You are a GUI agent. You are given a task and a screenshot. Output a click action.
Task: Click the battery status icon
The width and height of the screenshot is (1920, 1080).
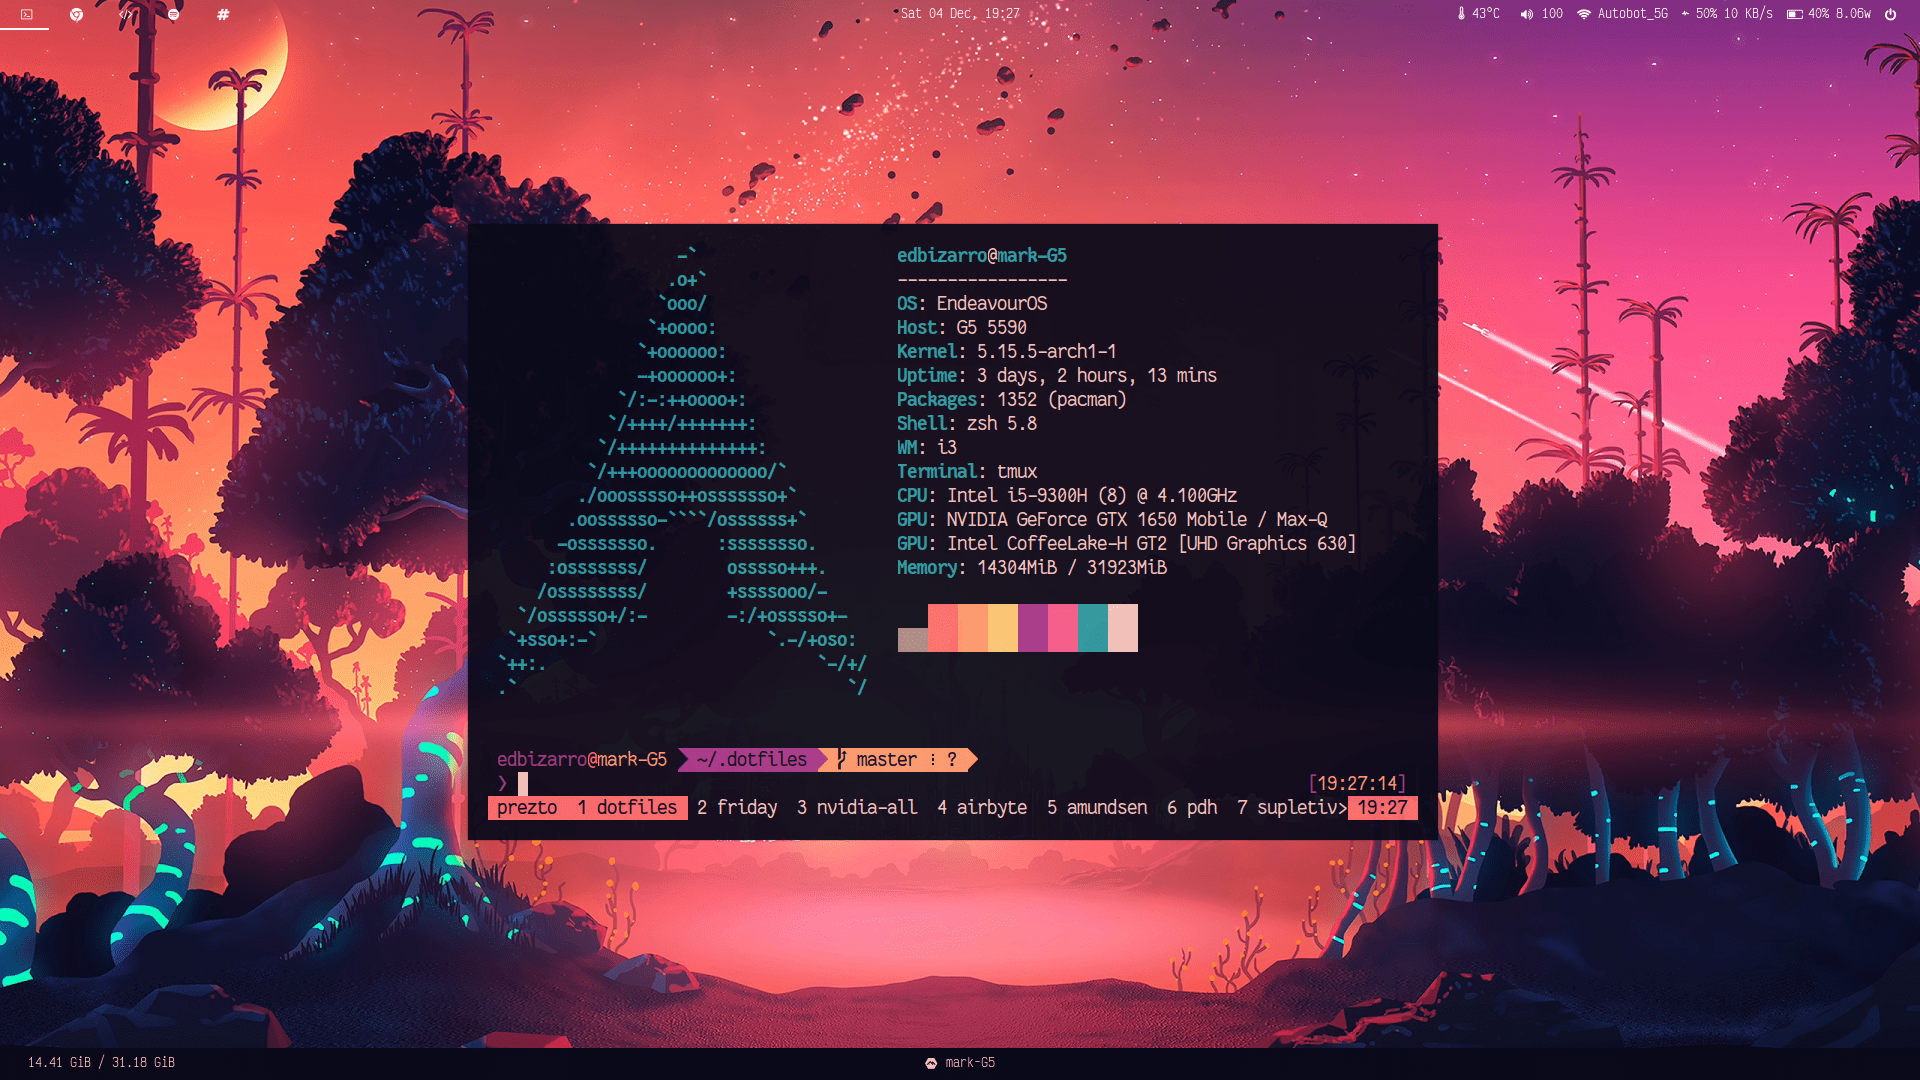1794,14
